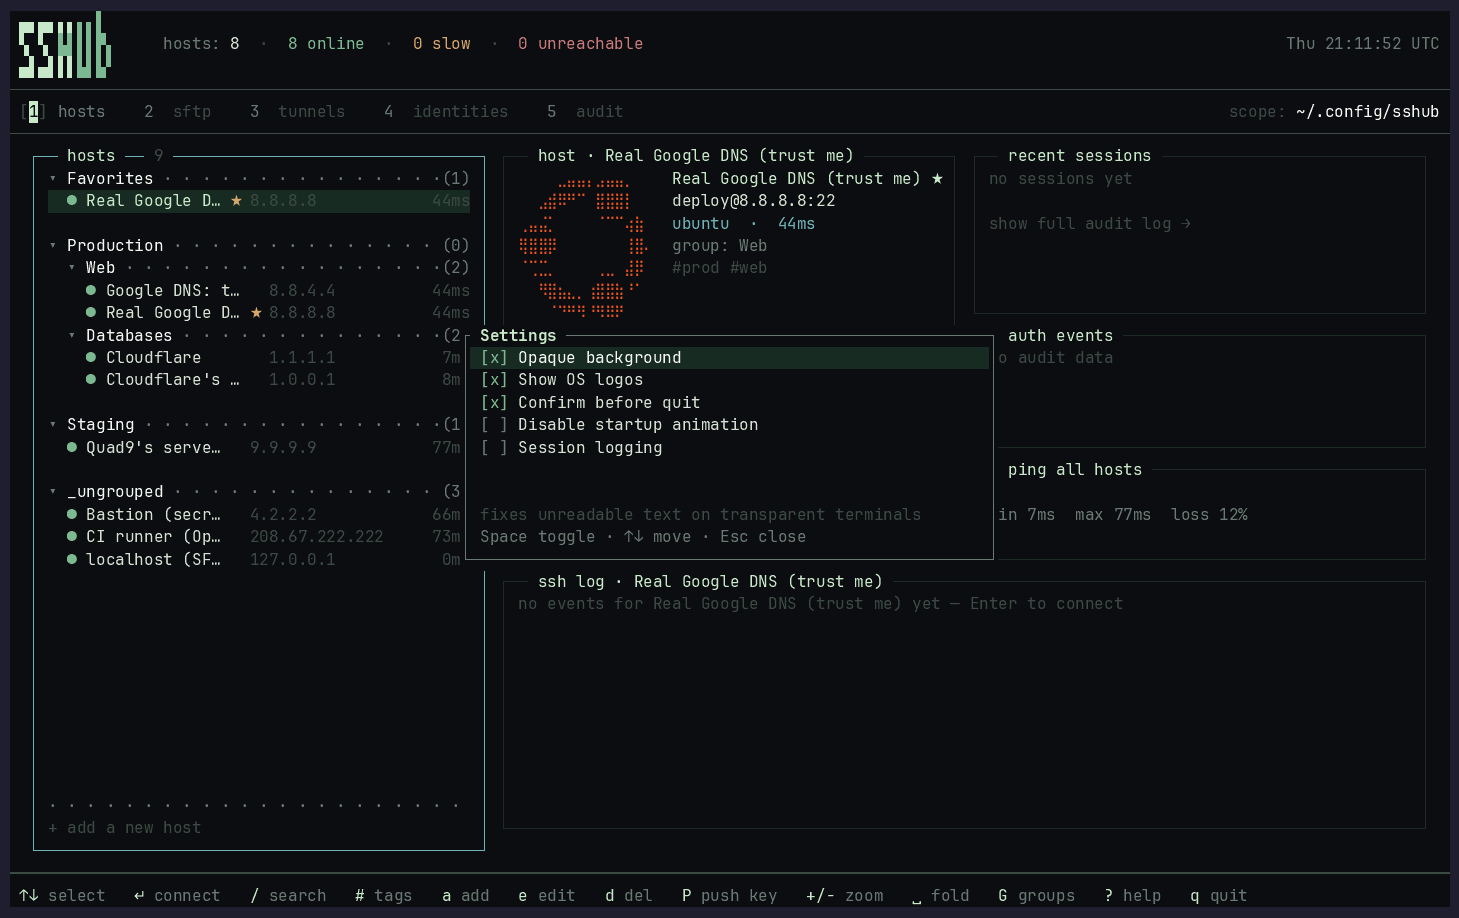Click status dot for Cloudflare host

tap(91, 357)
